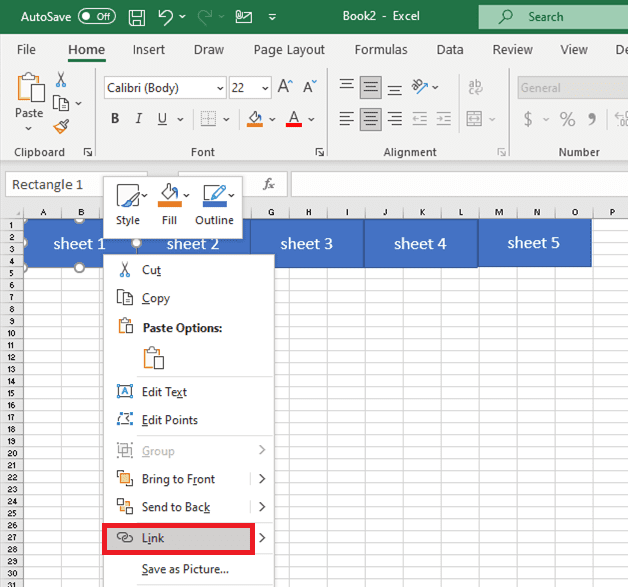Open Fill Color dropdown arrow in Font group
This screenshot has width=628, height=587.
click(272, 119)
